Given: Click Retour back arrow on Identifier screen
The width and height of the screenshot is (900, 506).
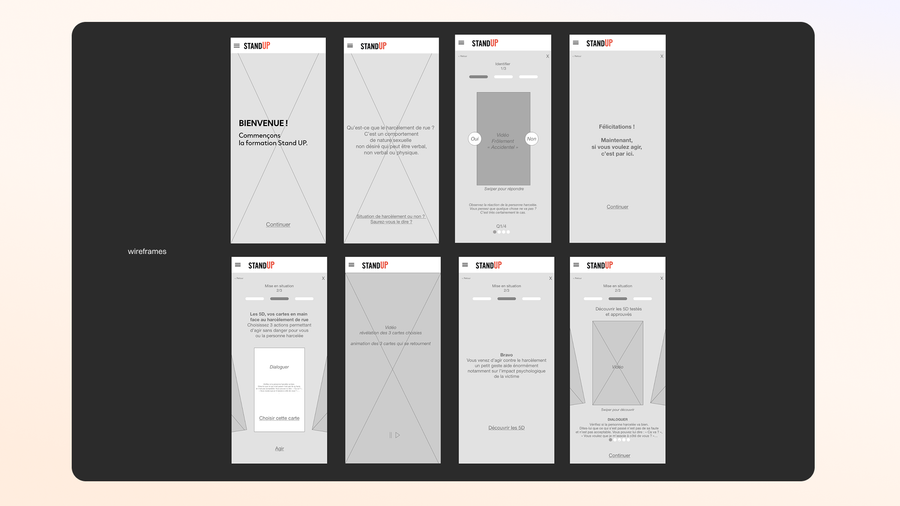Looking at the screenshot, I should (462, 56).
